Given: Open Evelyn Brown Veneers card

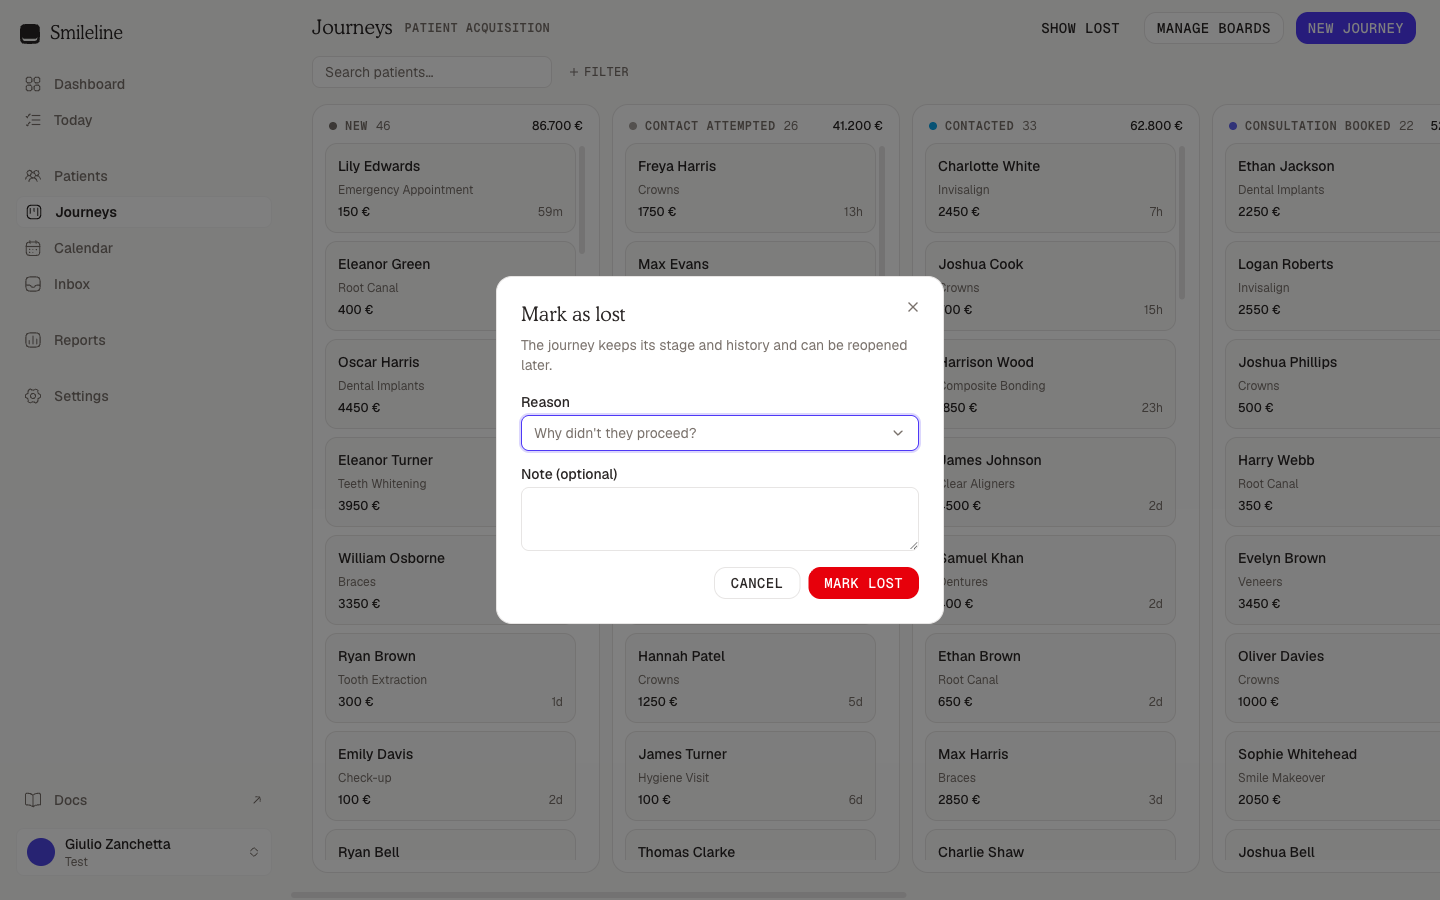Looking at the screenshot, I should (x=1333, y=580).
